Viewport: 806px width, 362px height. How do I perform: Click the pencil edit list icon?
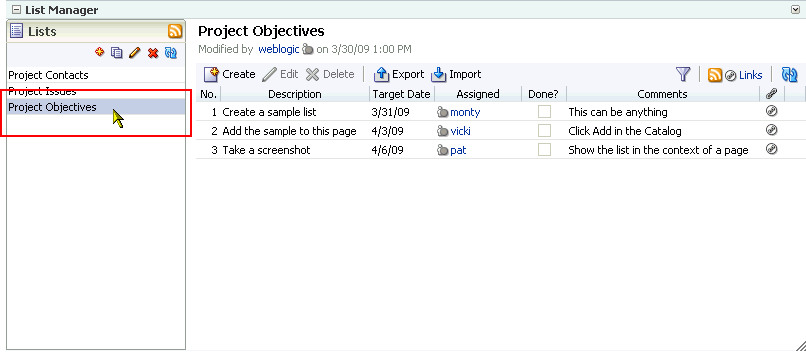(135, 52)
